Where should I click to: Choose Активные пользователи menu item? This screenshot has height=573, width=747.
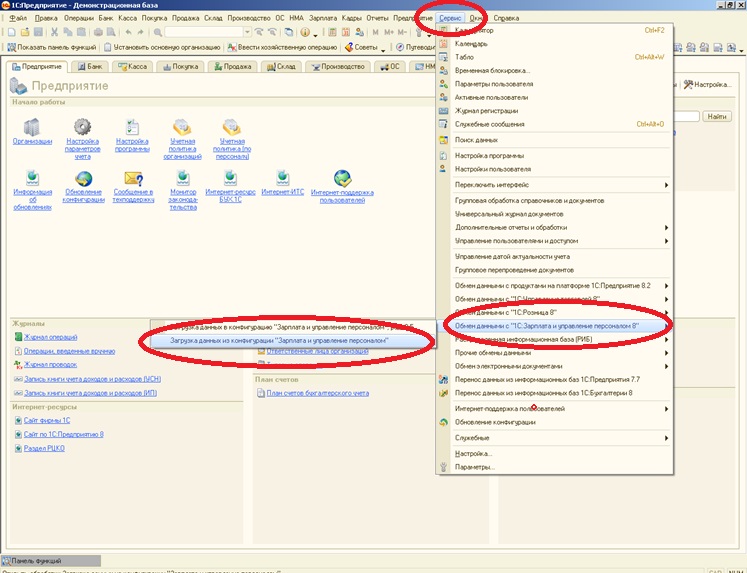[x=555, y=97]
